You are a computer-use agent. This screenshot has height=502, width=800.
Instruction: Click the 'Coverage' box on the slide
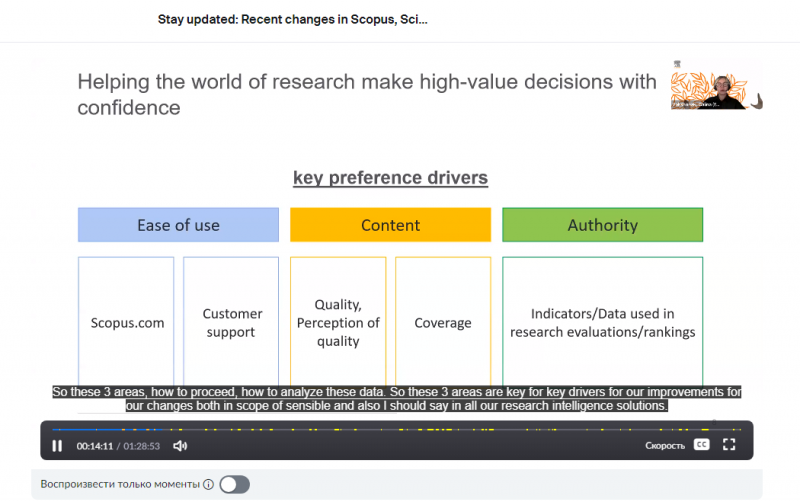pos(443,323)
